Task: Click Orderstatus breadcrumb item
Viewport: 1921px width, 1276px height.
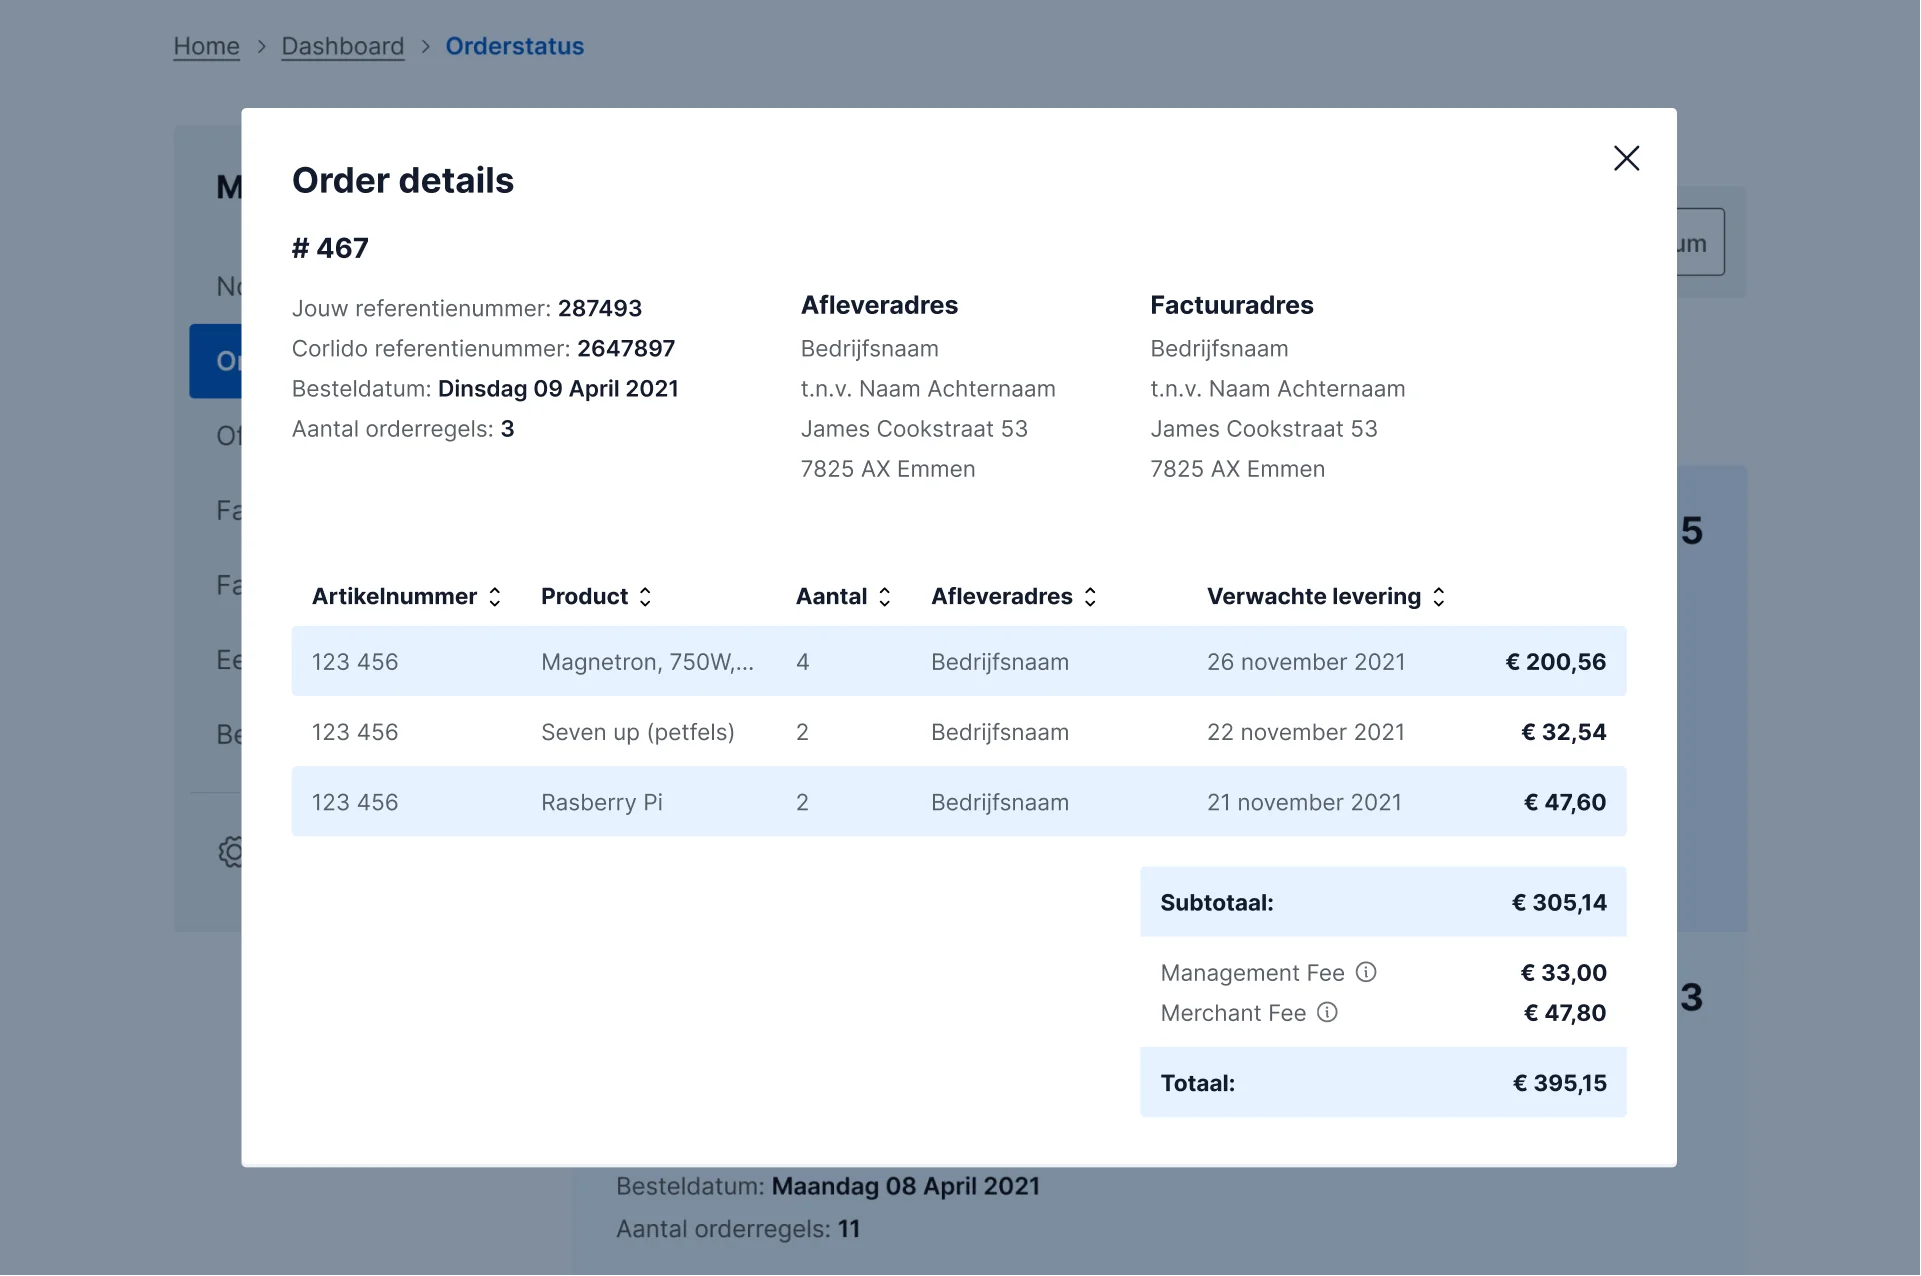Action: coord(514,46)
